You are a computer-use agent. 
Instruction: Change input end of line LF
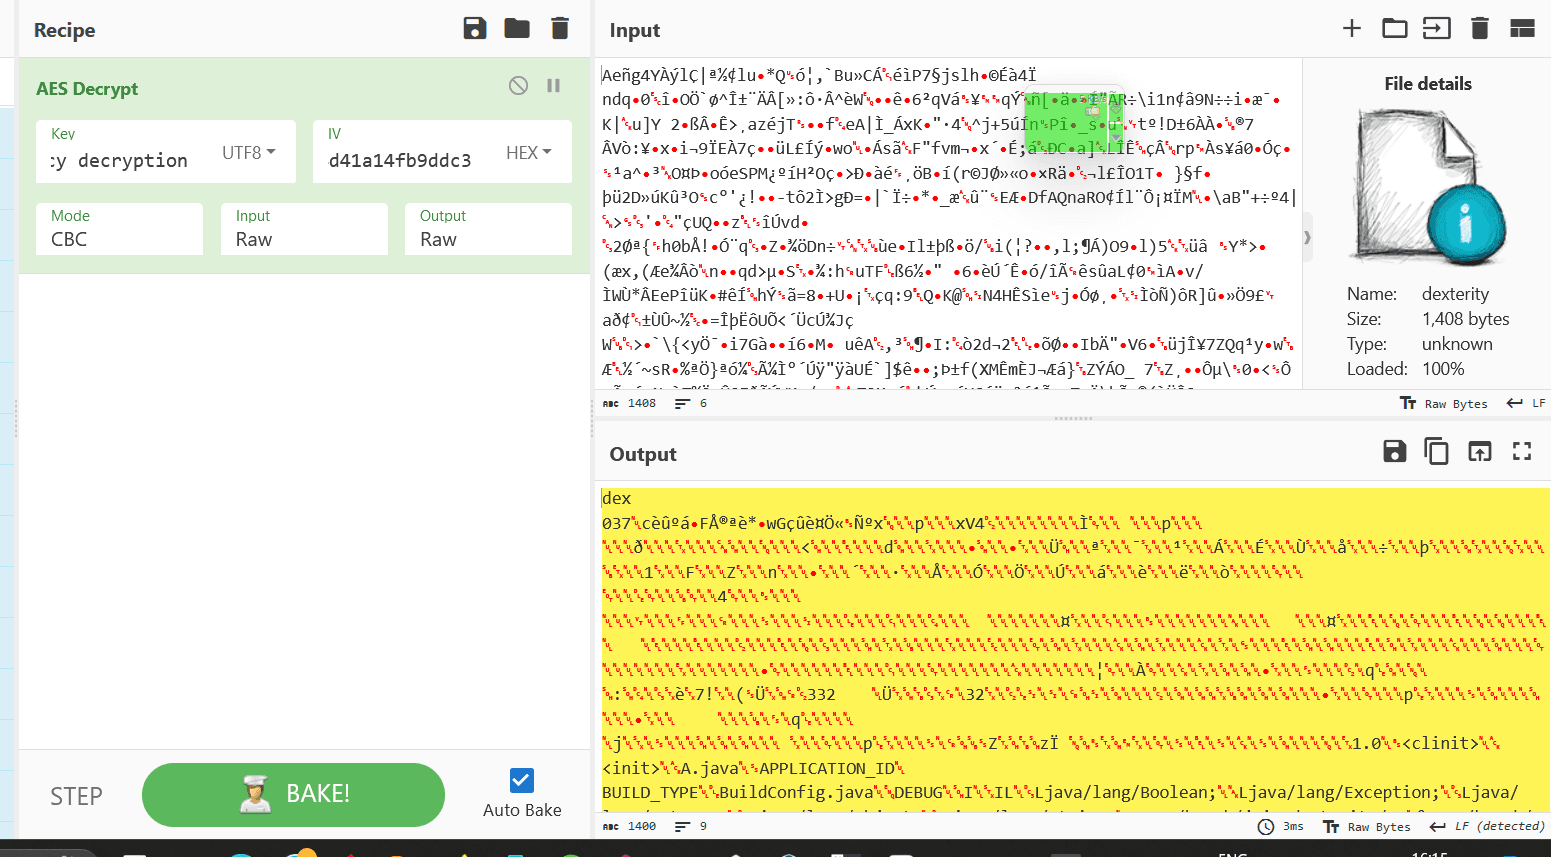(1526, 403)
